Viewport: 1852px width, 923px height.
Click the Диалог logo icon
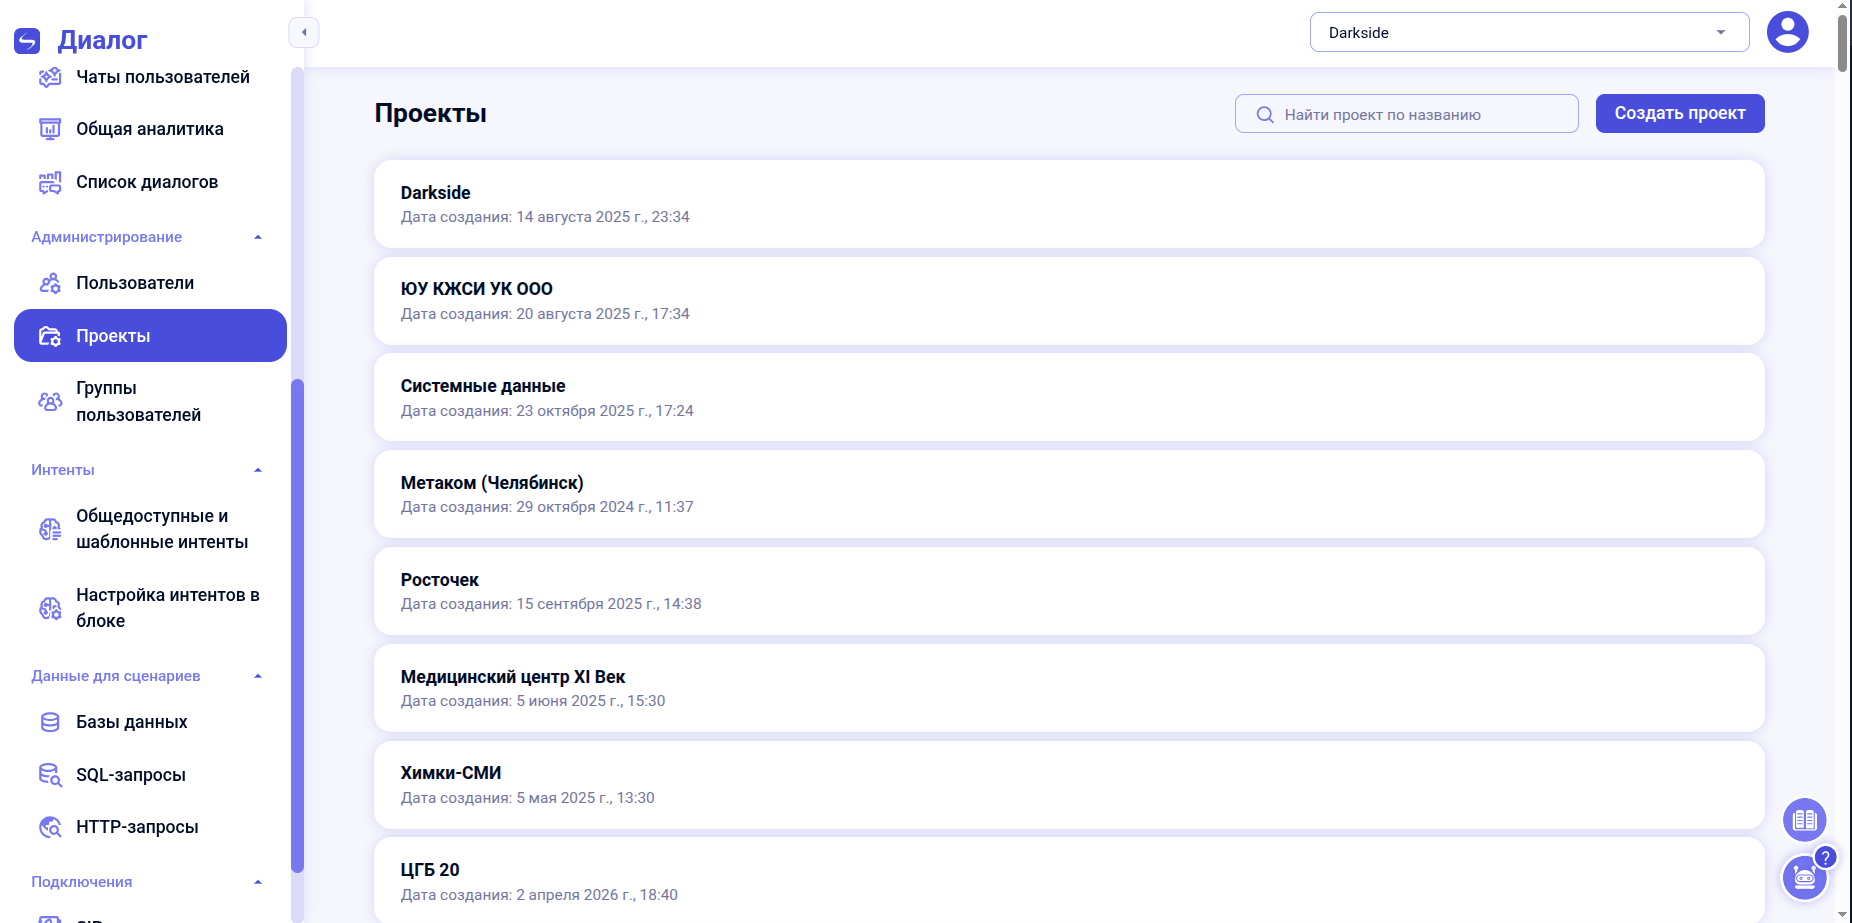[x=27, y=41]
